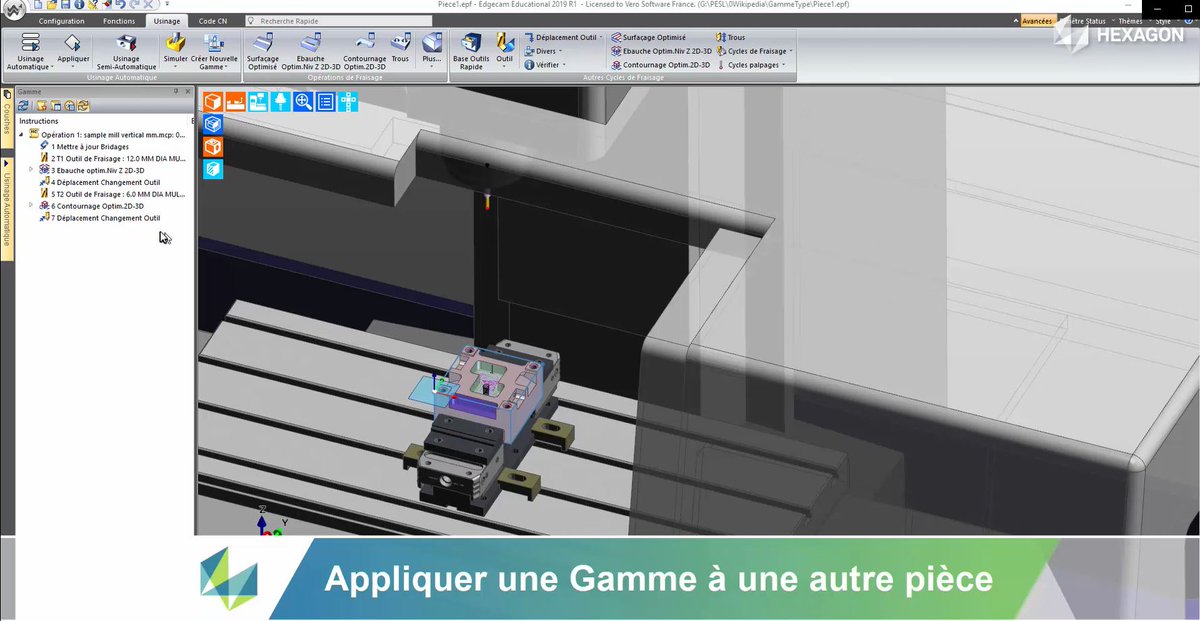Open Cycles palpages dropdown

(751, 64)
